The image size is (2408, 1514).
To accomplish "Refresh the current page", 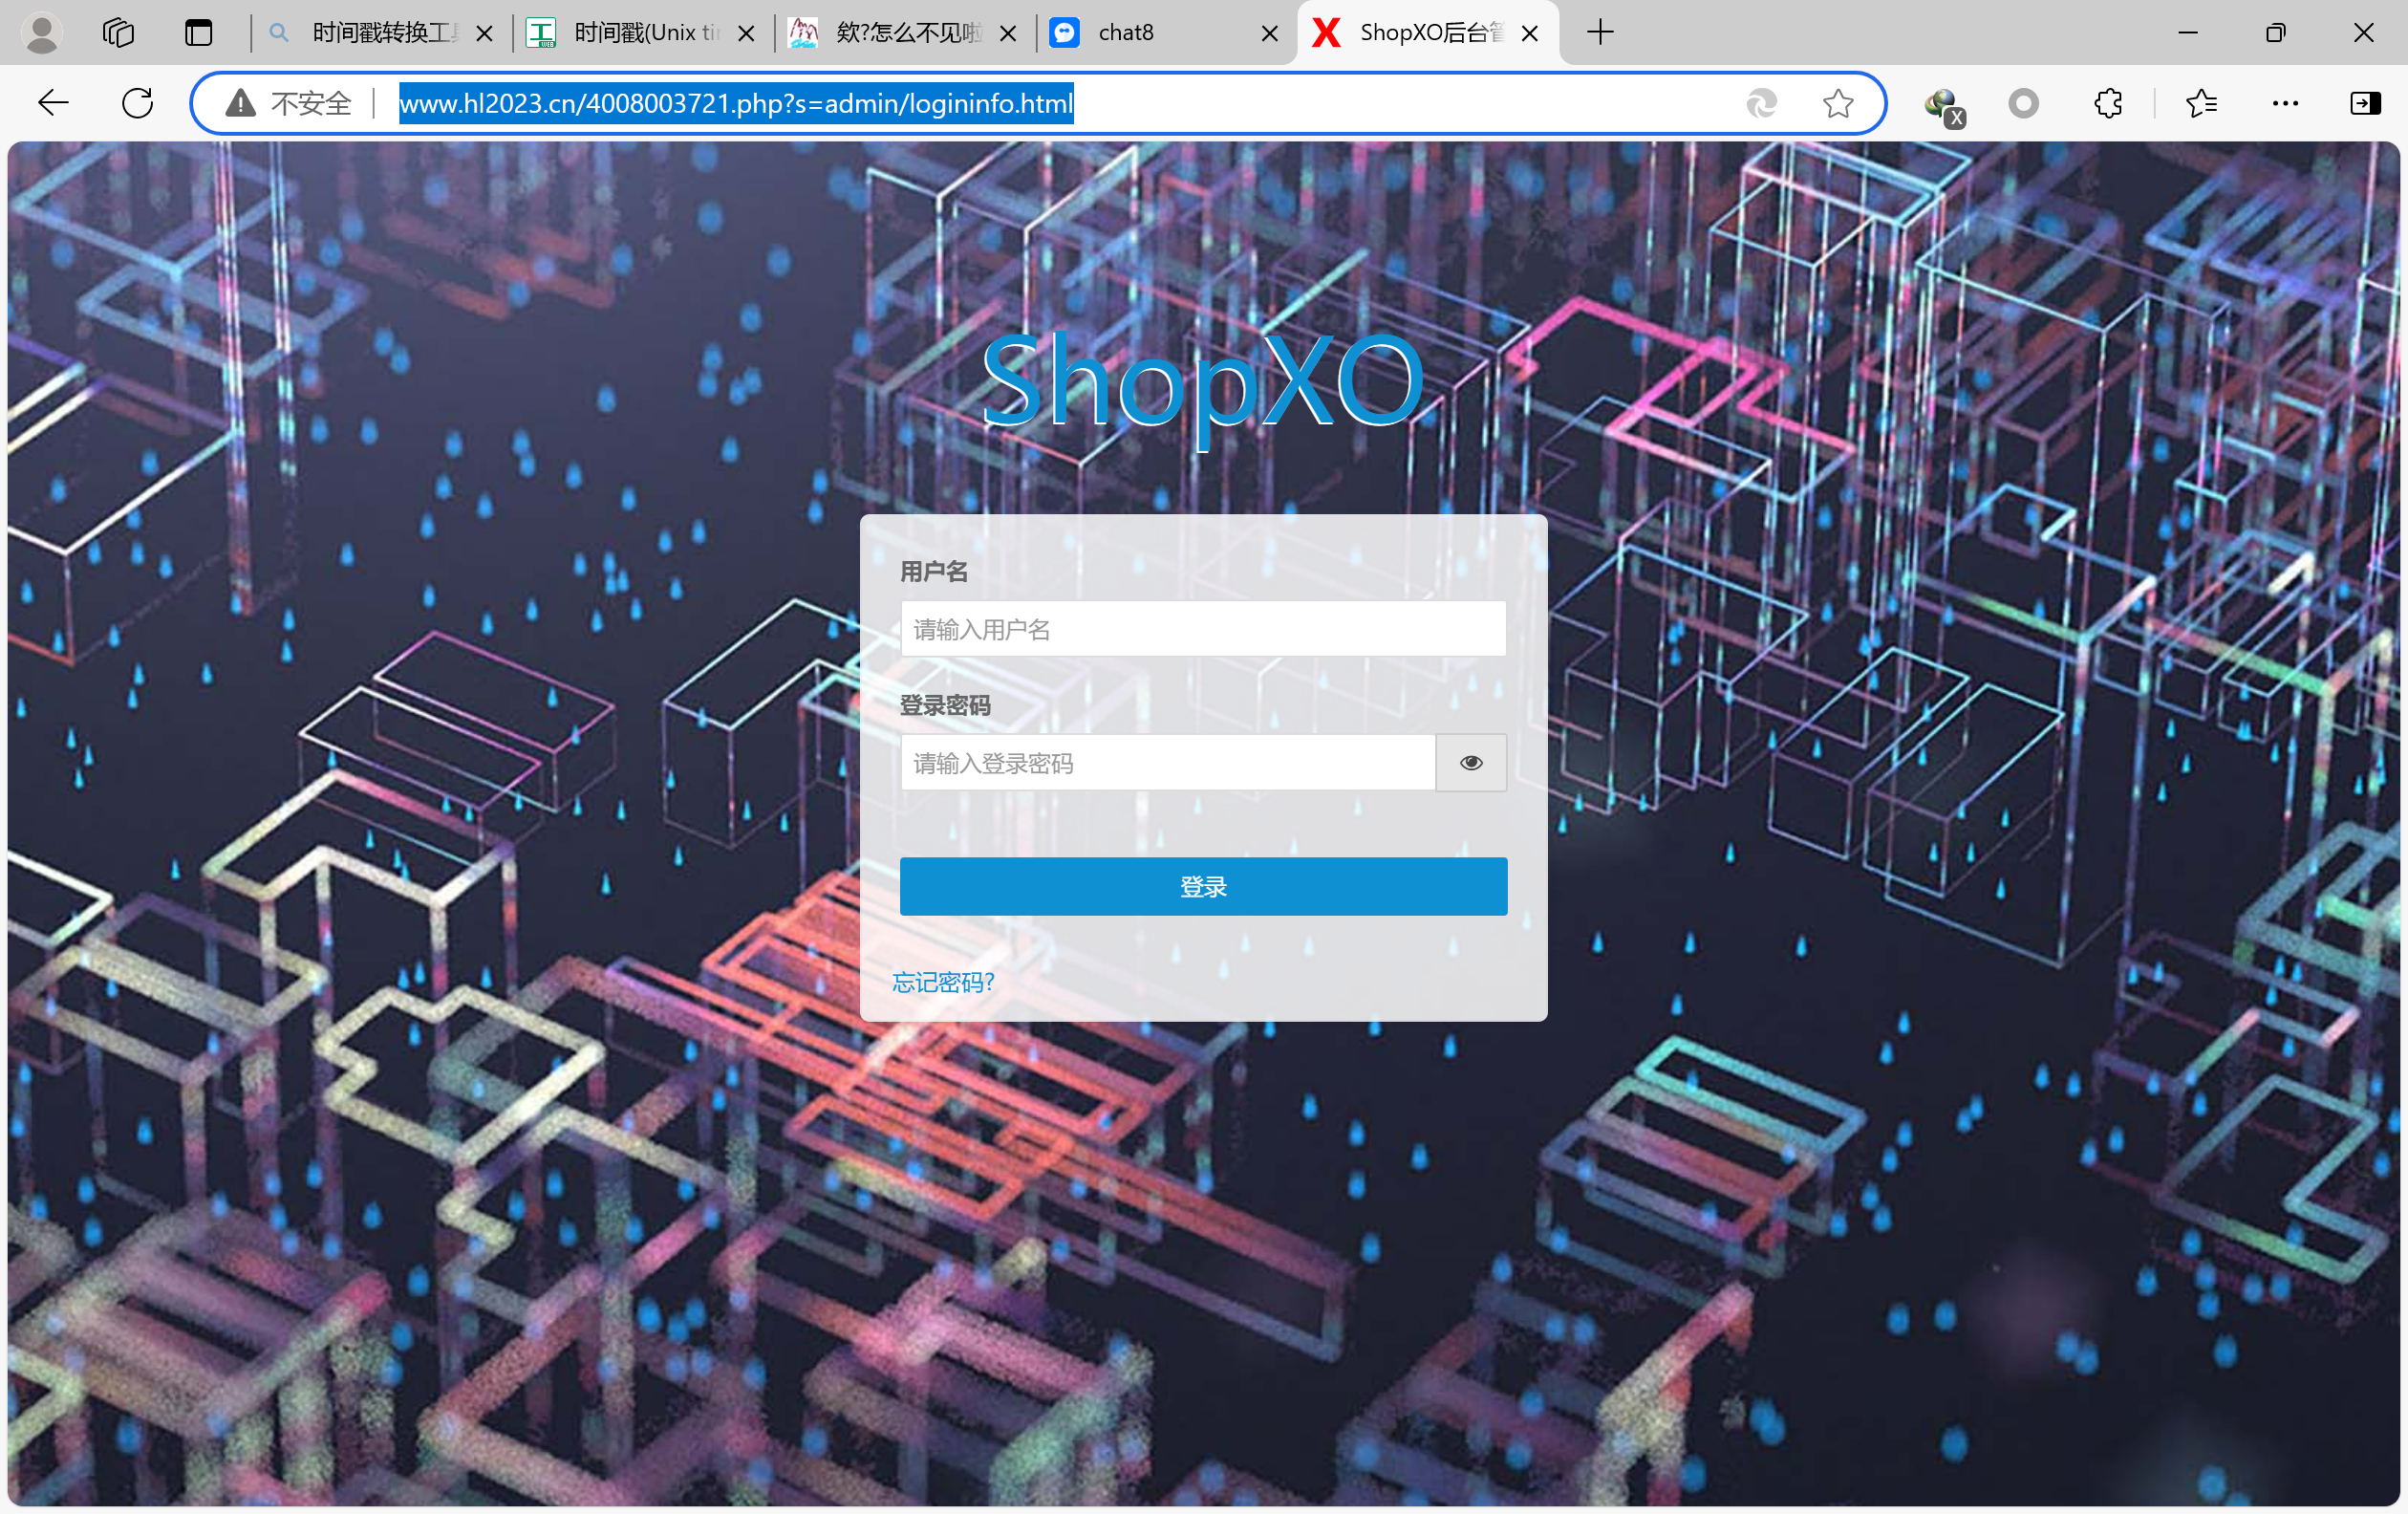I will tap(137, 103).
